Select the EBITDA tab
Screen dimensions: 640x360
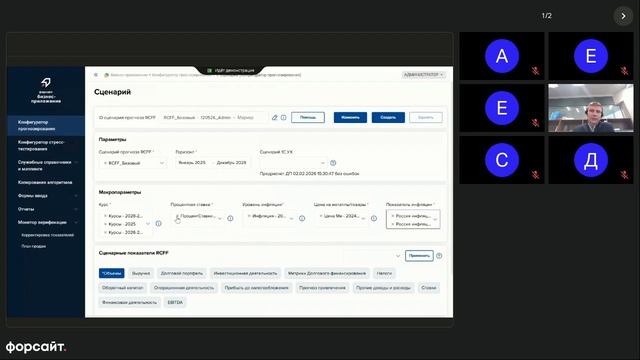[x=175, y=302]
